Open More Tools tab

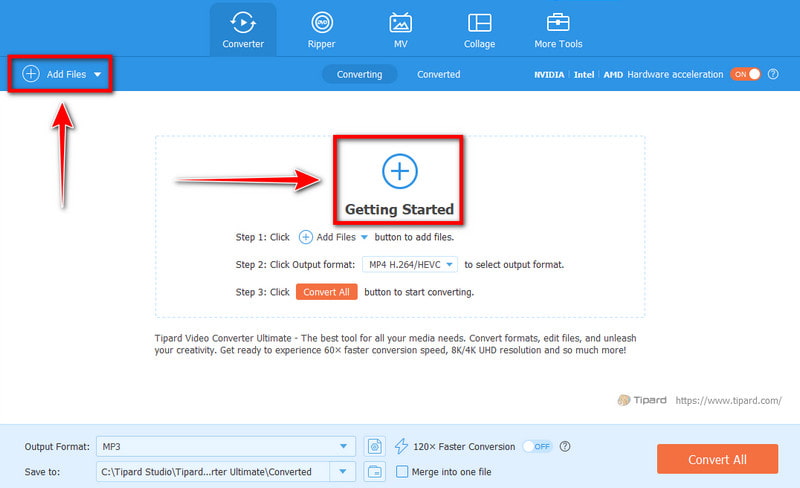pyautogui.click(x=558, y=31)
